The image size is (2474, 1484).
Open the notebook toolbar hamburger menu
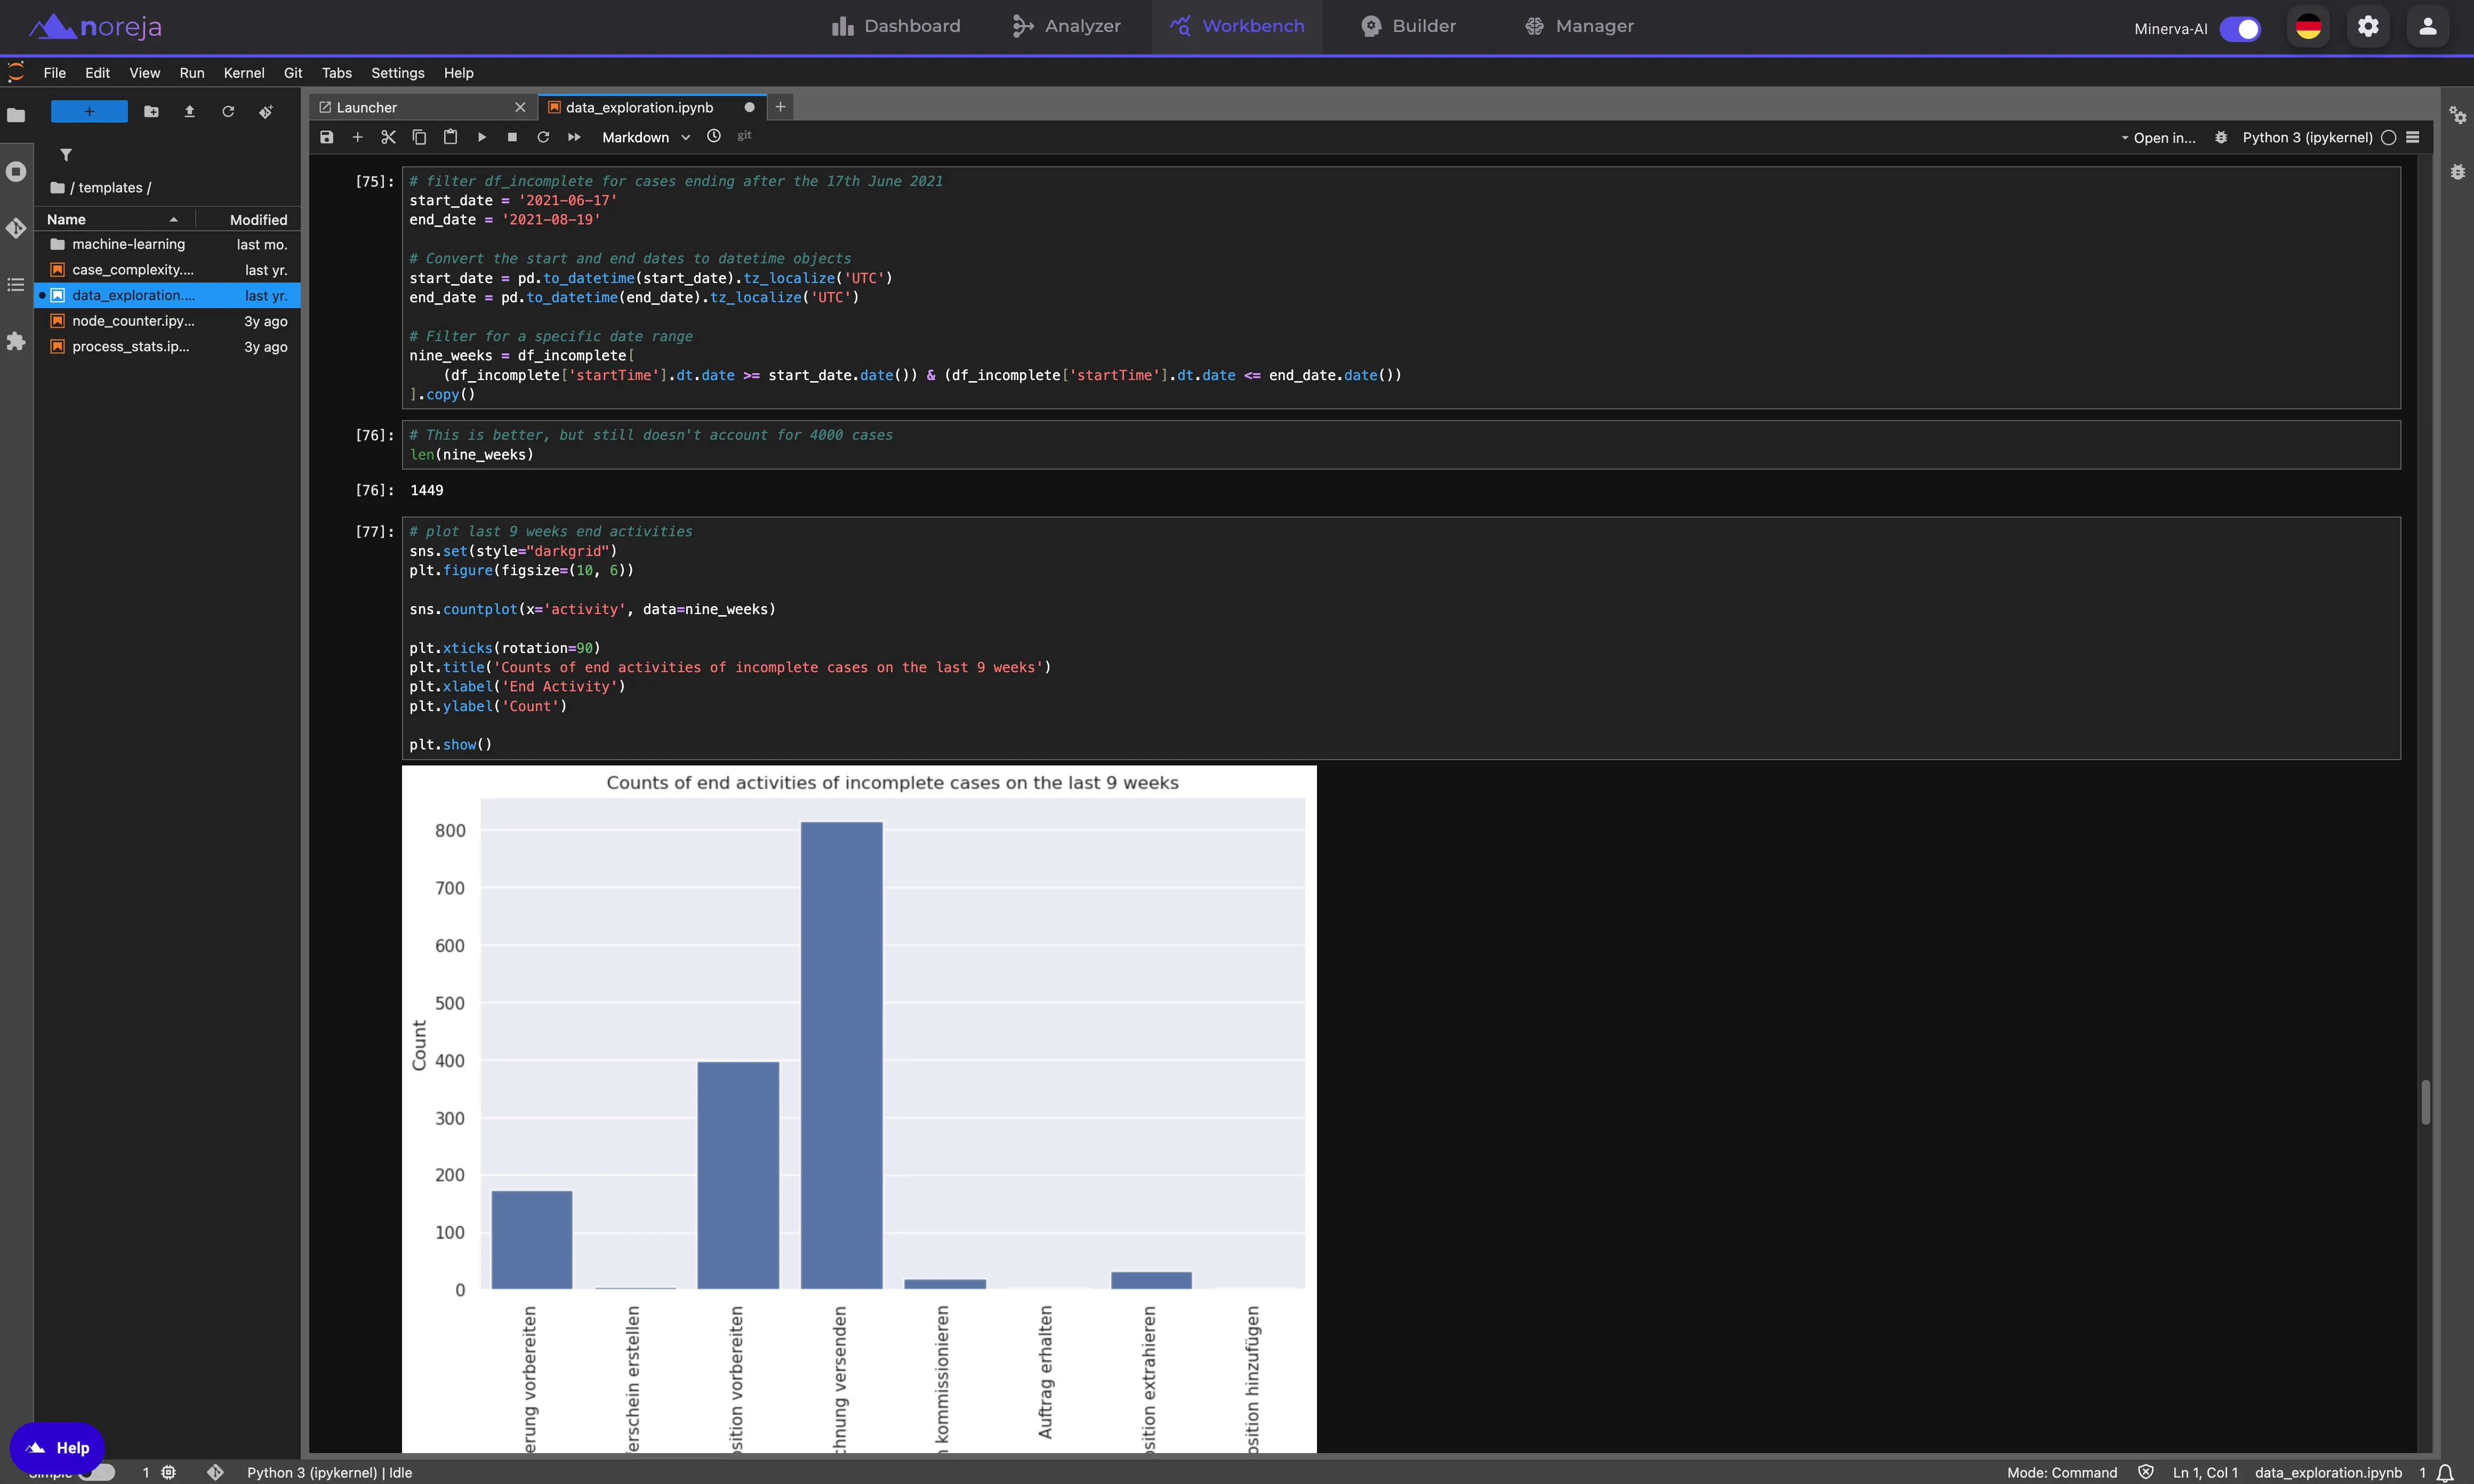coord(2413,137)
